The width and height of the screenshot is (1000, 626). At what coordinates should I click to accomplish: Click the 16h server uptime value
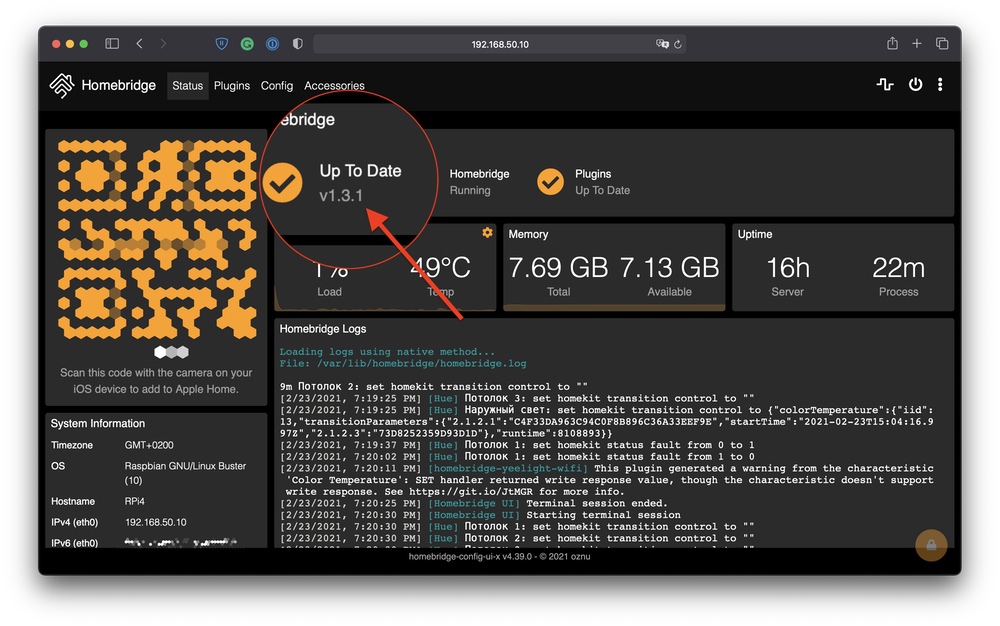[x=788, y=268]
